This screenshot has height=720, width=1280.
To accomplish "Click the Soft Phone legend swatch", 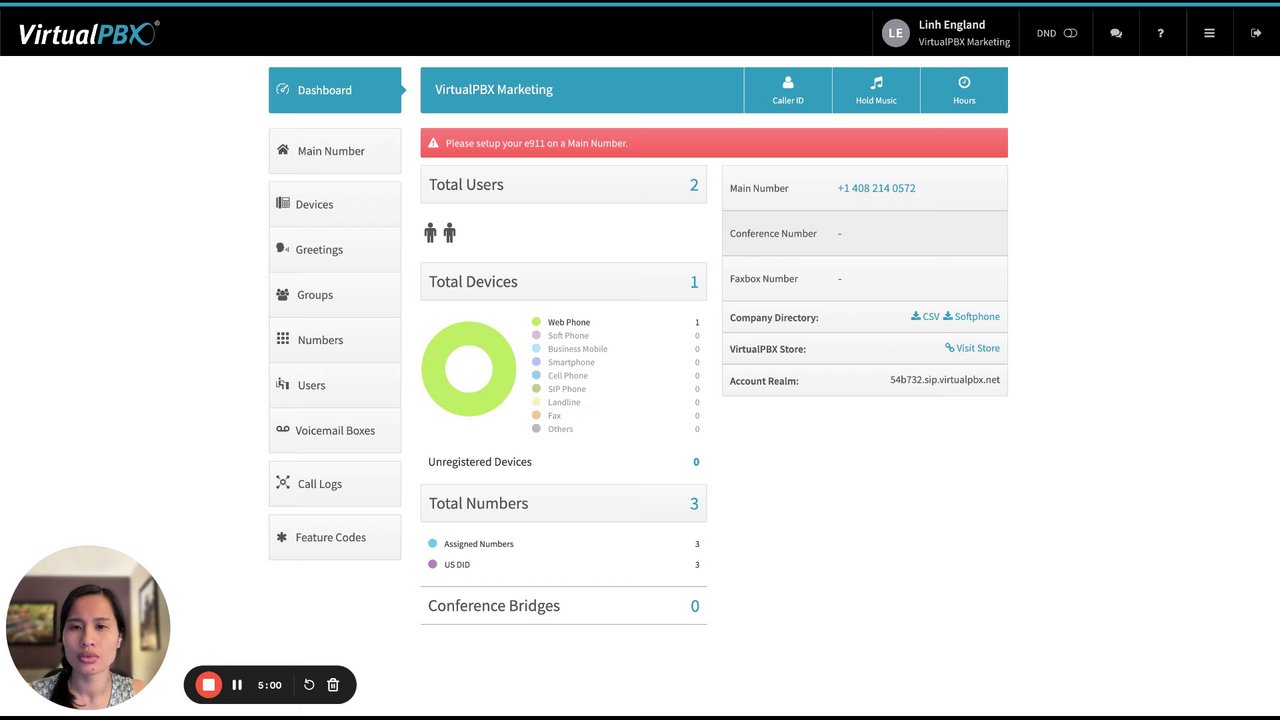I will (x=536, y=335).
